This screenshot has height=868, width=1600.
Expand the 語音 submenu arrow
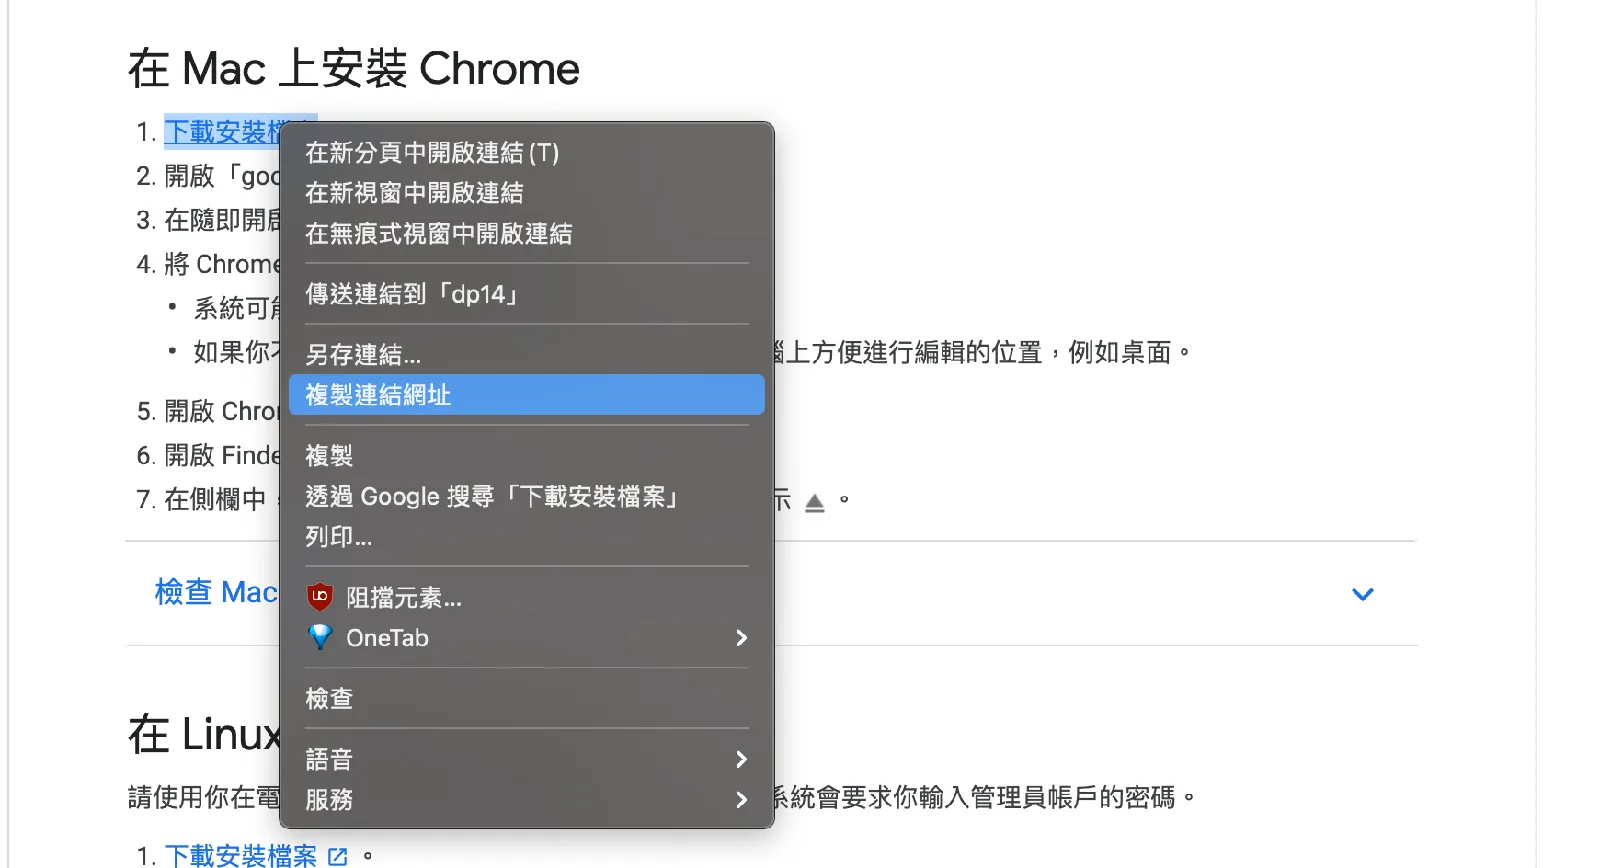(741, 759)
